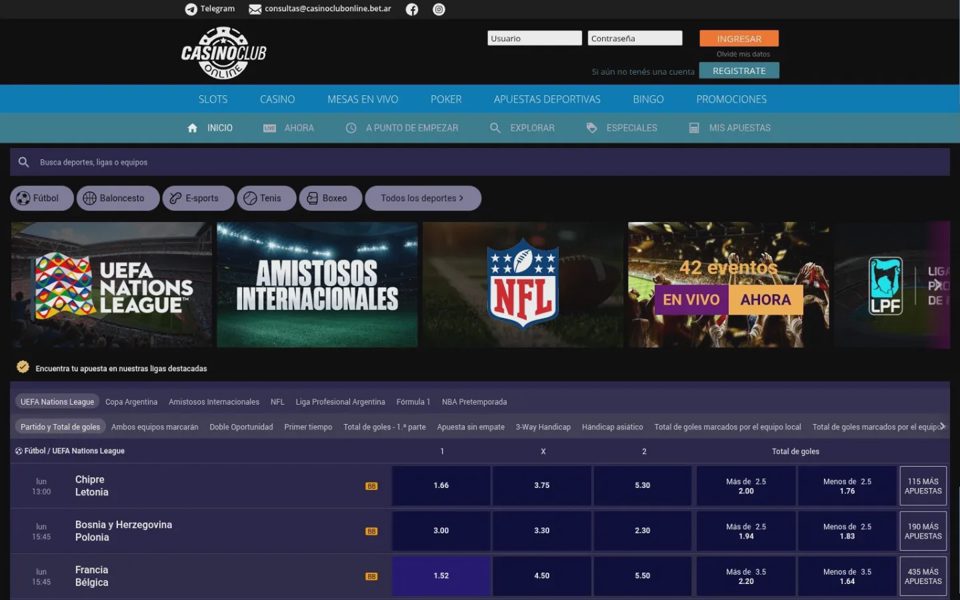Click the Ahora live icon
960x600 pixels.
coord(269,128)
